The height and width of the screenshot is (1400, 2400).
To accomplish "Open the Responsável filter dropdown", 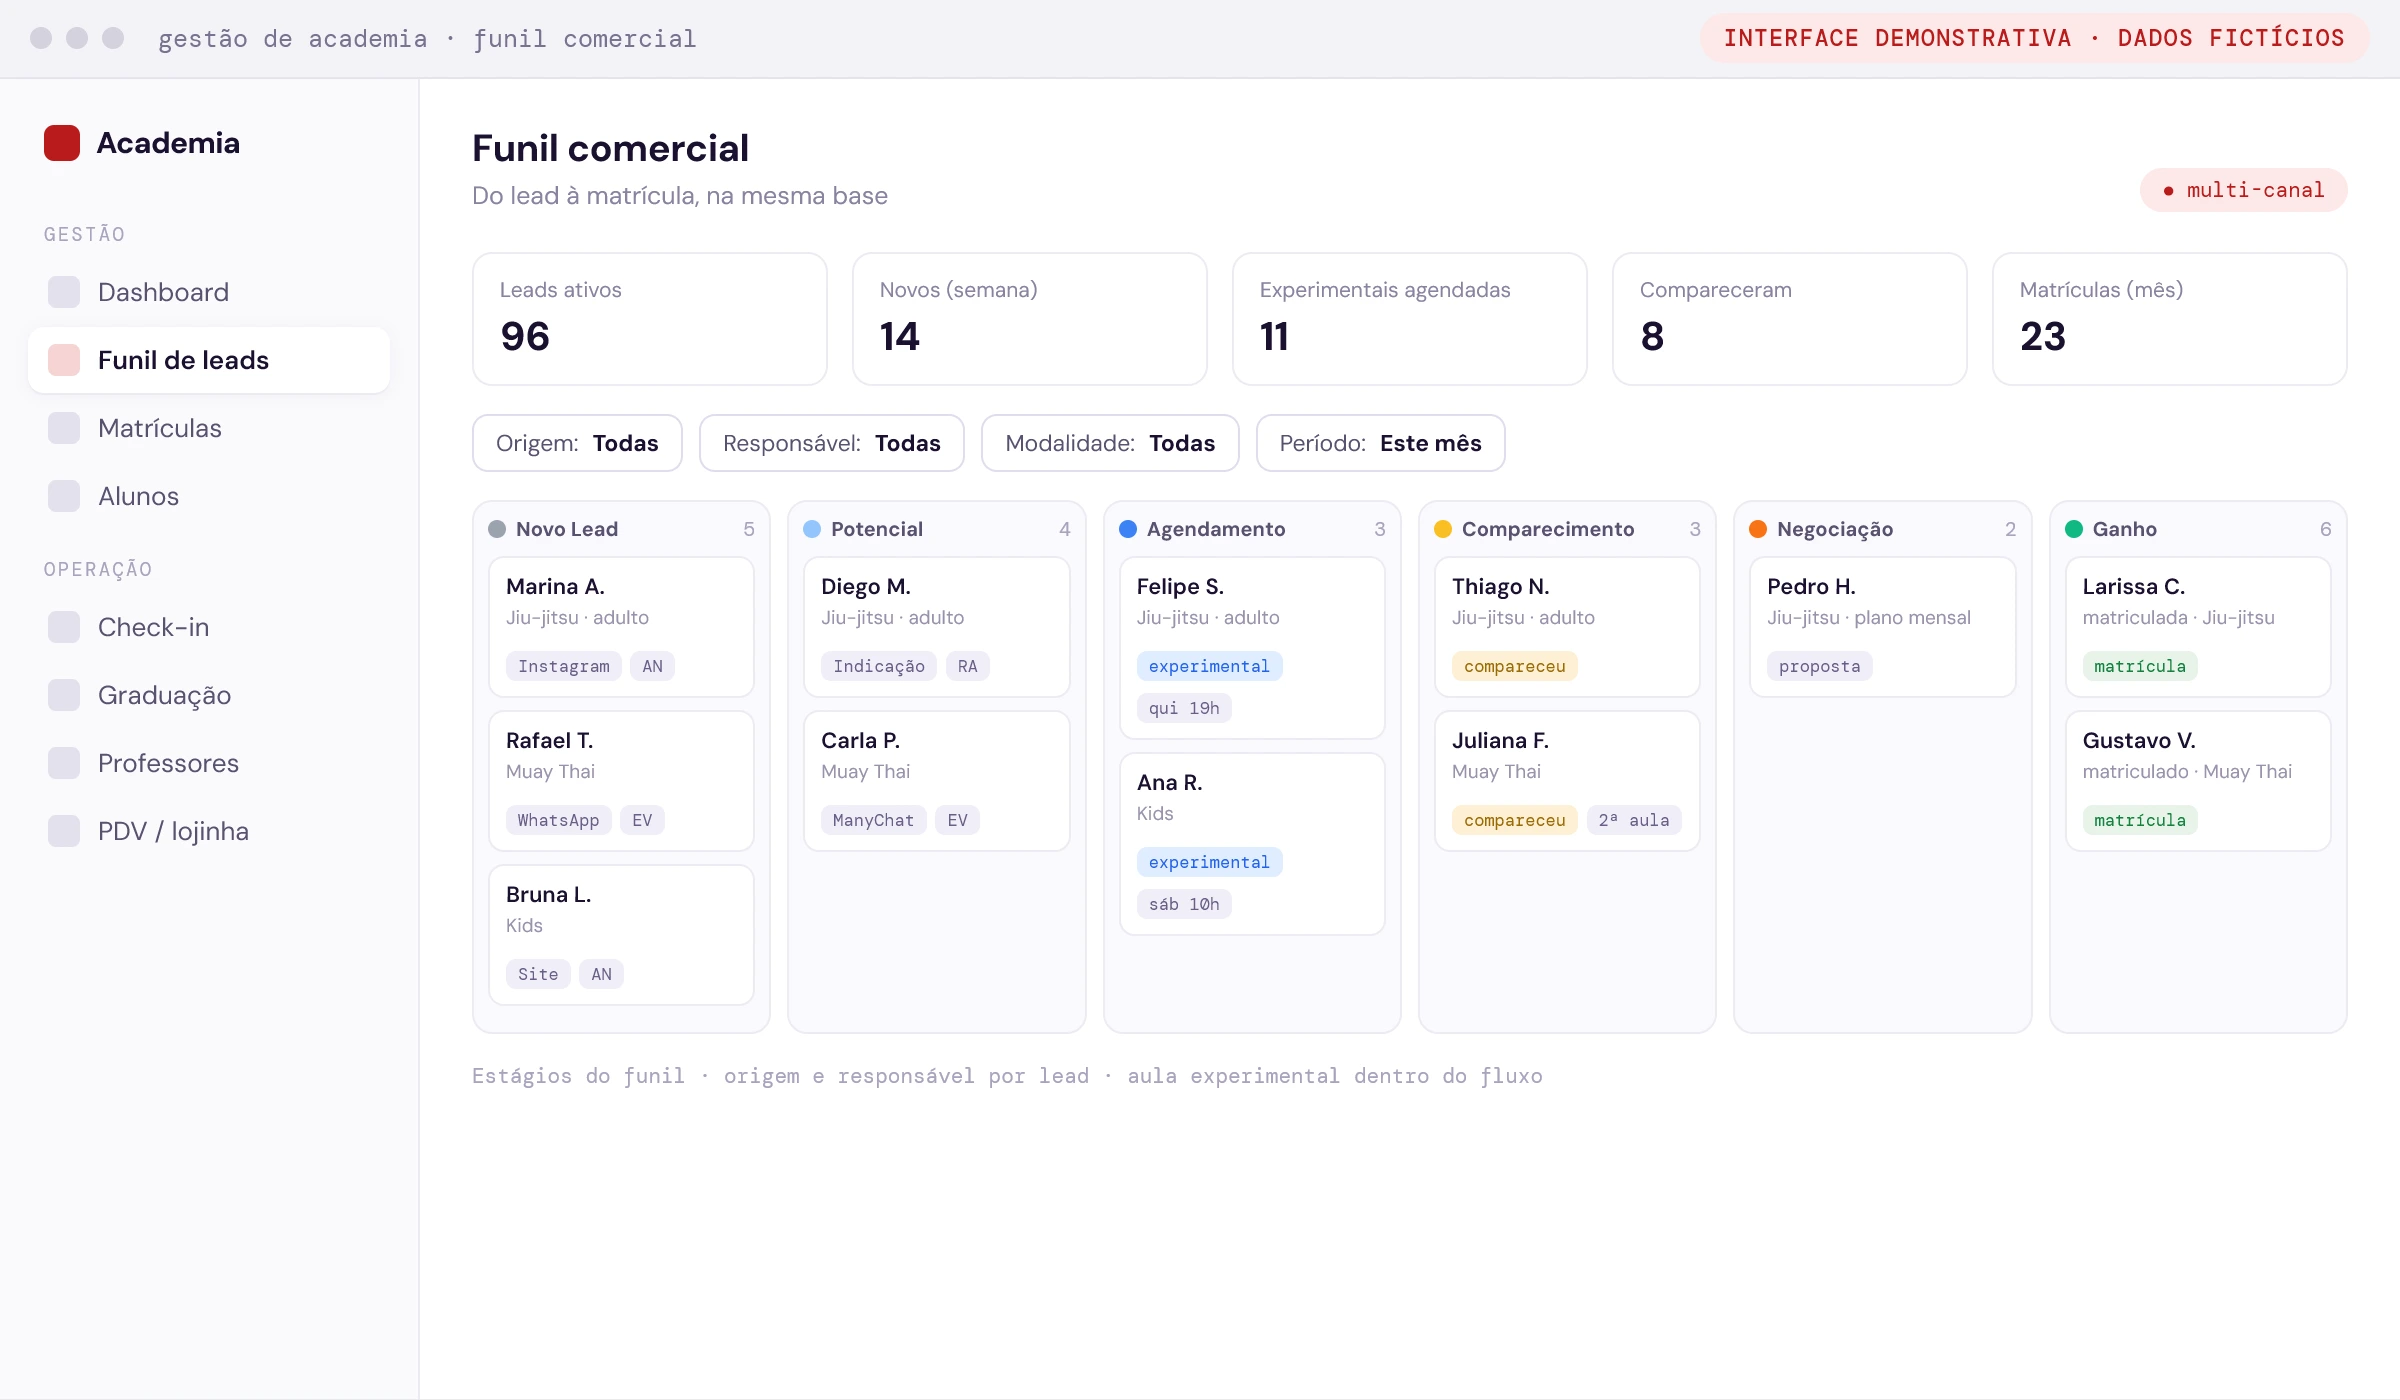I will point(832,443).
